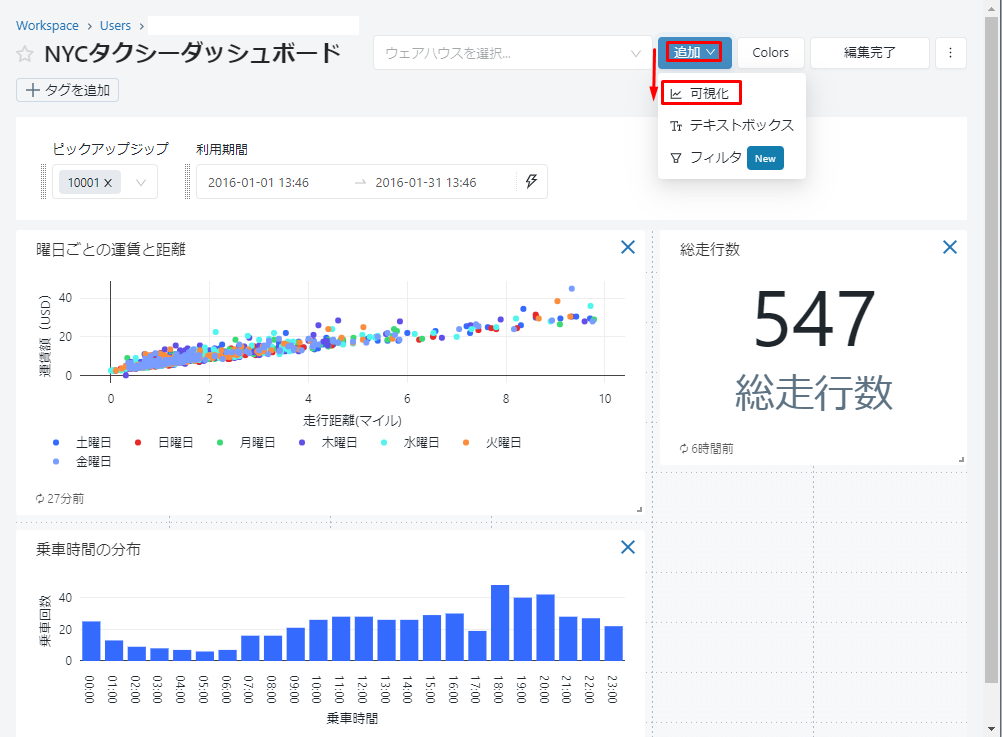Image resolution: width=1002 pixels, height=737 pixels.
Task: Remove the 乗車時間の分布 chart widget
Action: 628,546
